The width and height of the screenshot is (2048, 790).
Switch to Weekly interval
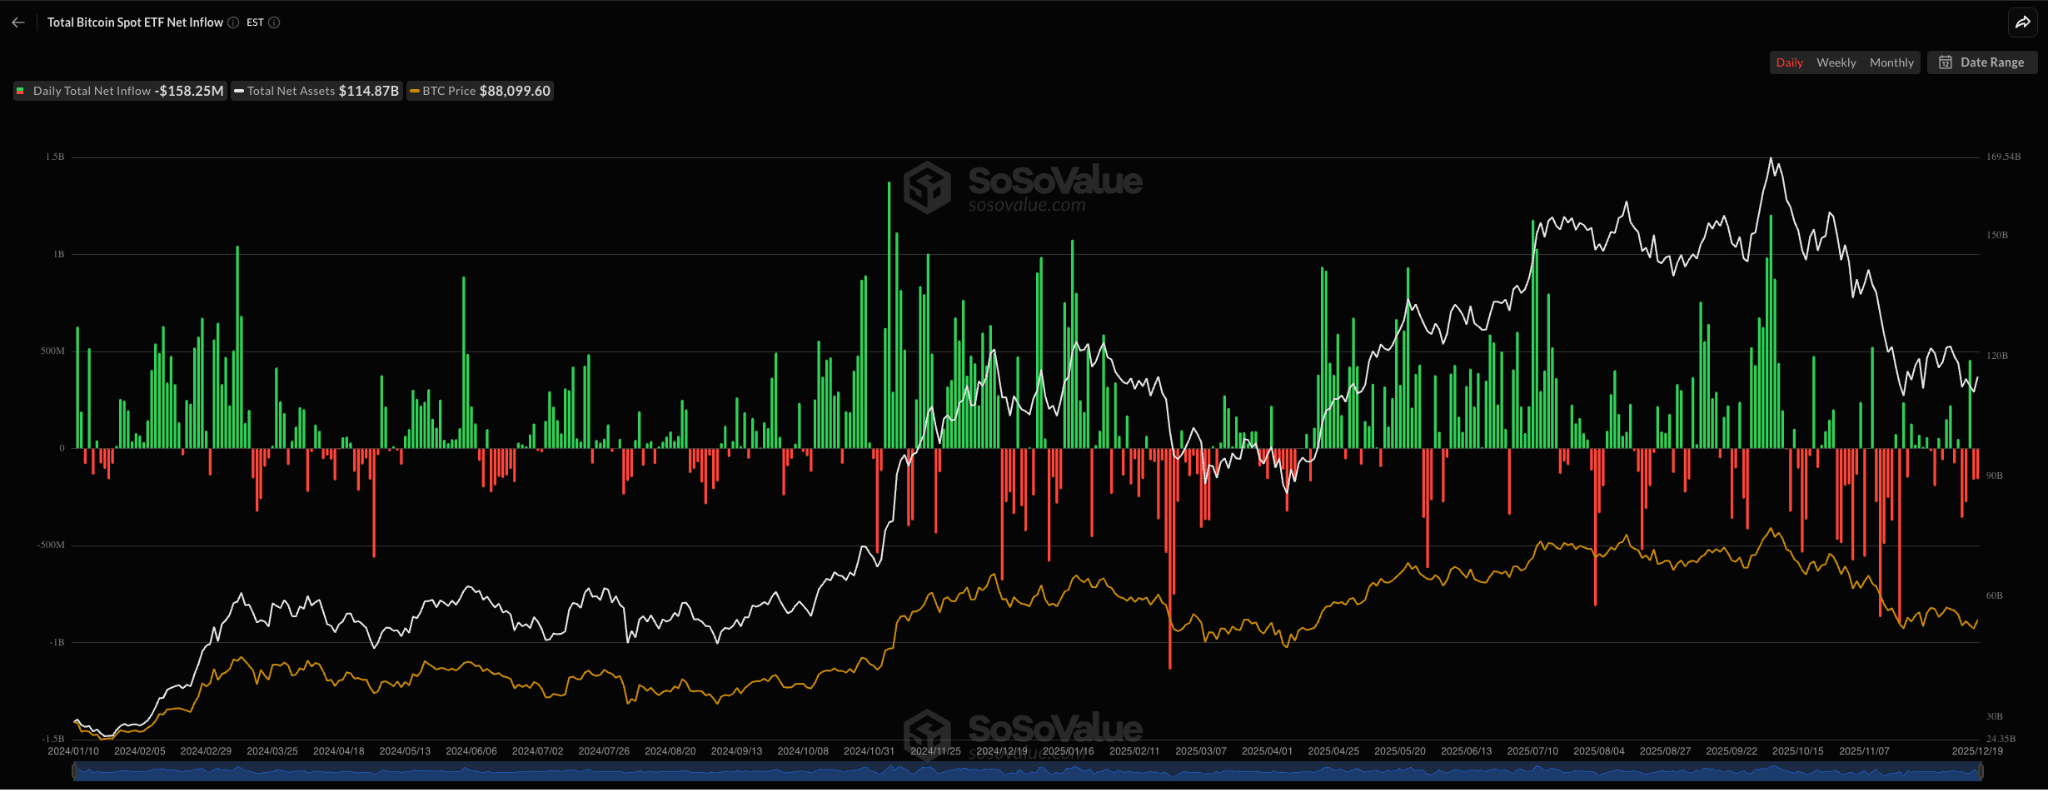[1836, 62]
